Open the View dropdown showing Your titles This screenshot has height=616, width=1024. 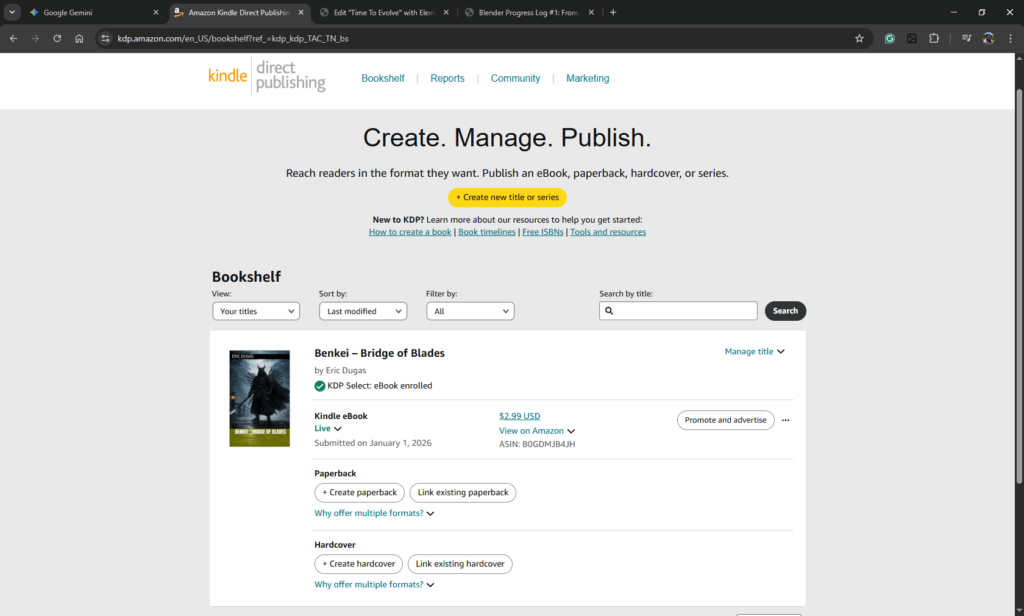(x=256, y=311)
